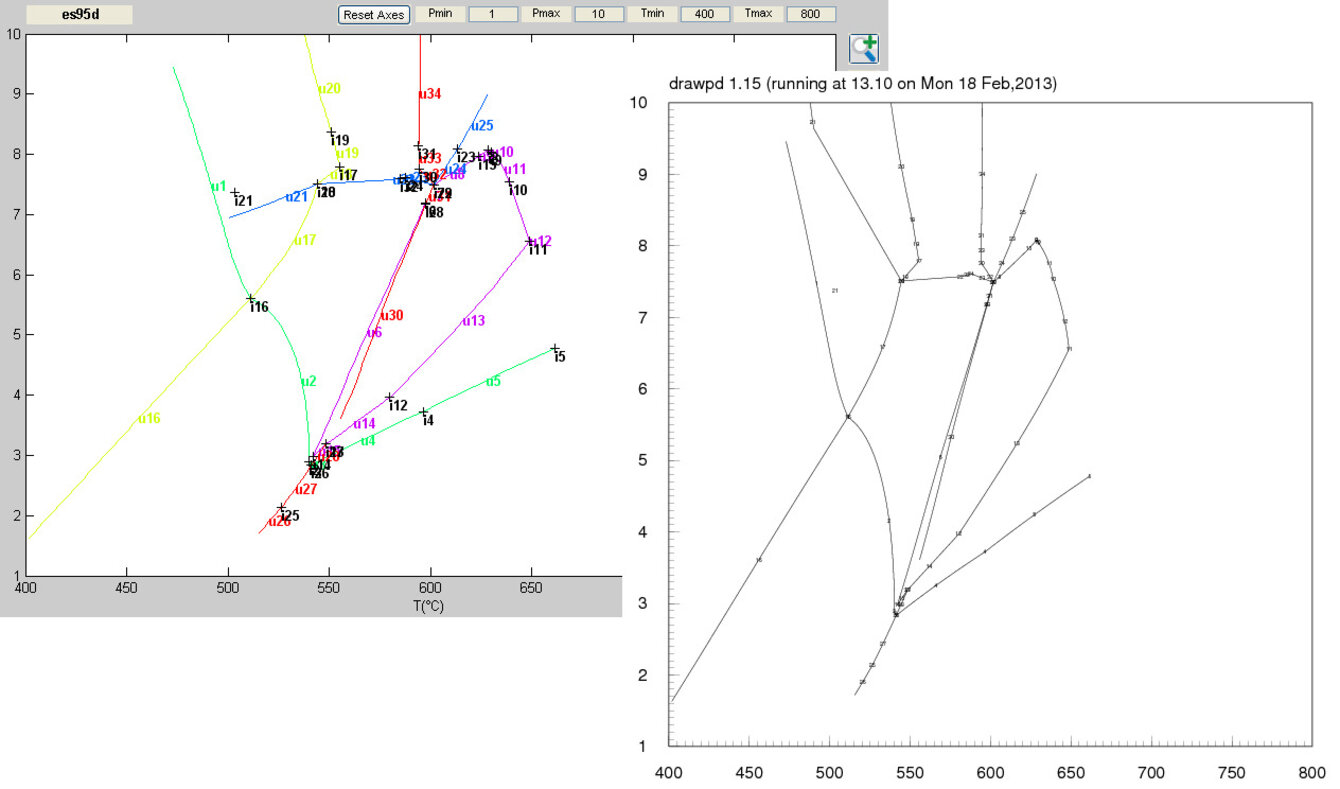Select the i21 point marker
This screenshot has width=1340, height=789.
235,193
